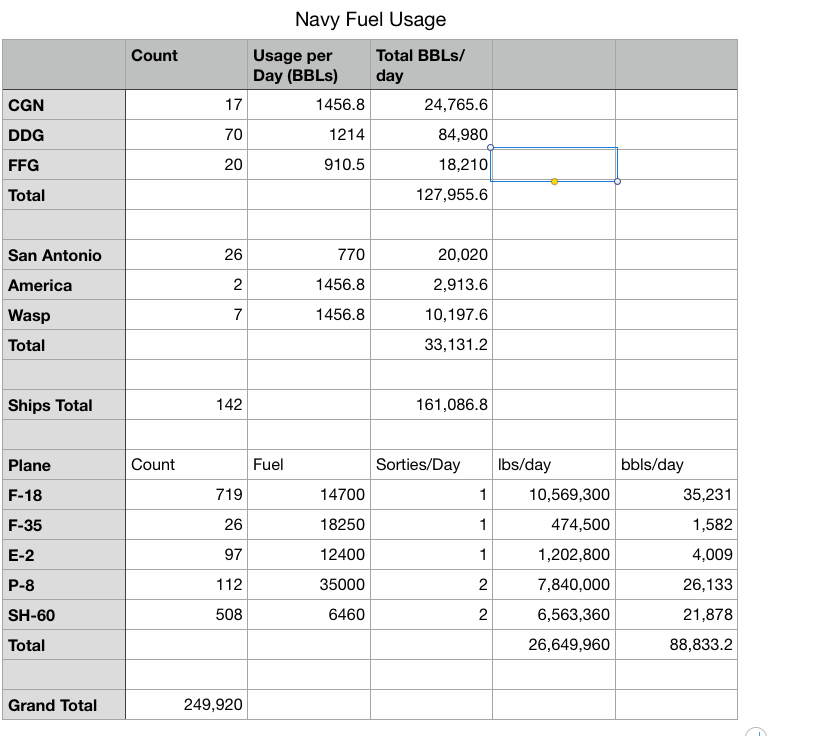Select F-18 lbs/day cell 10,569,300
This screenshot has width=822, height=736.
(554, 494)
